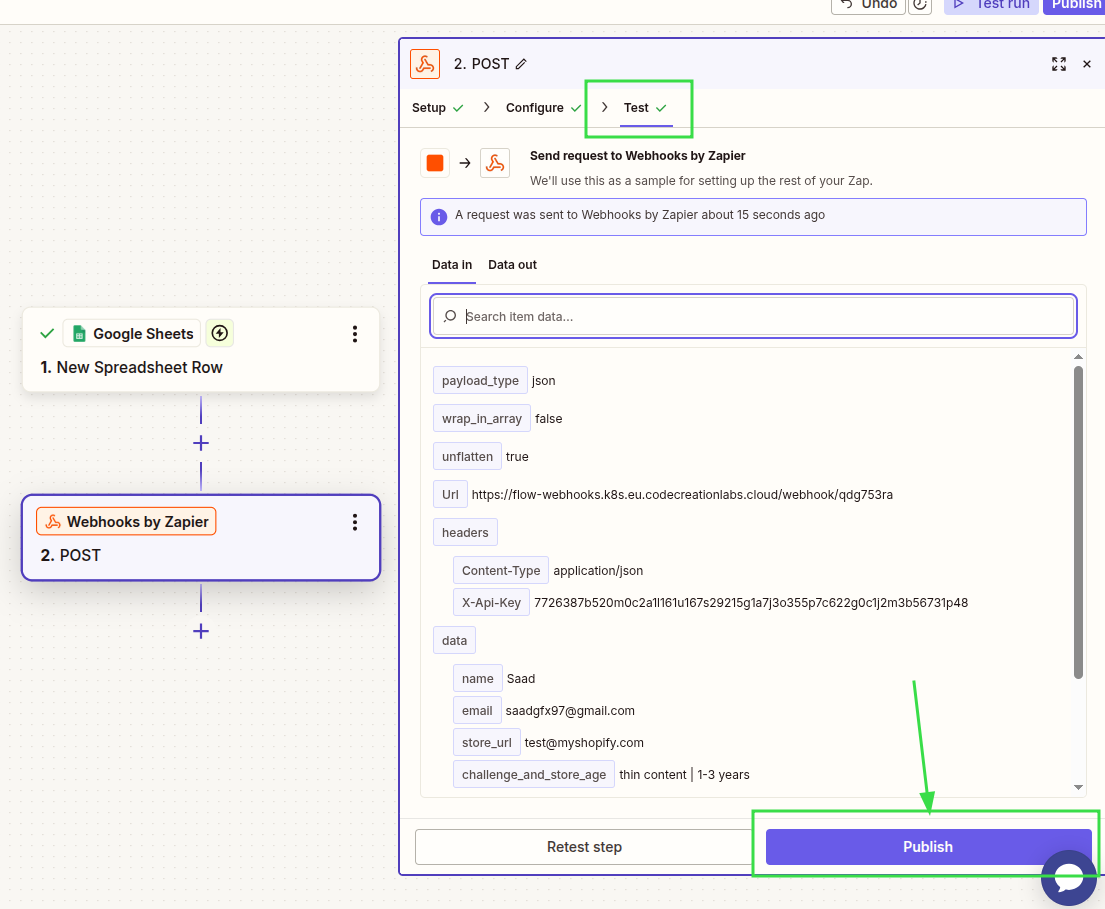Viewport: 1105px width, 909px height.
Task: Show the Data out tab
Action: pos(512,265)
